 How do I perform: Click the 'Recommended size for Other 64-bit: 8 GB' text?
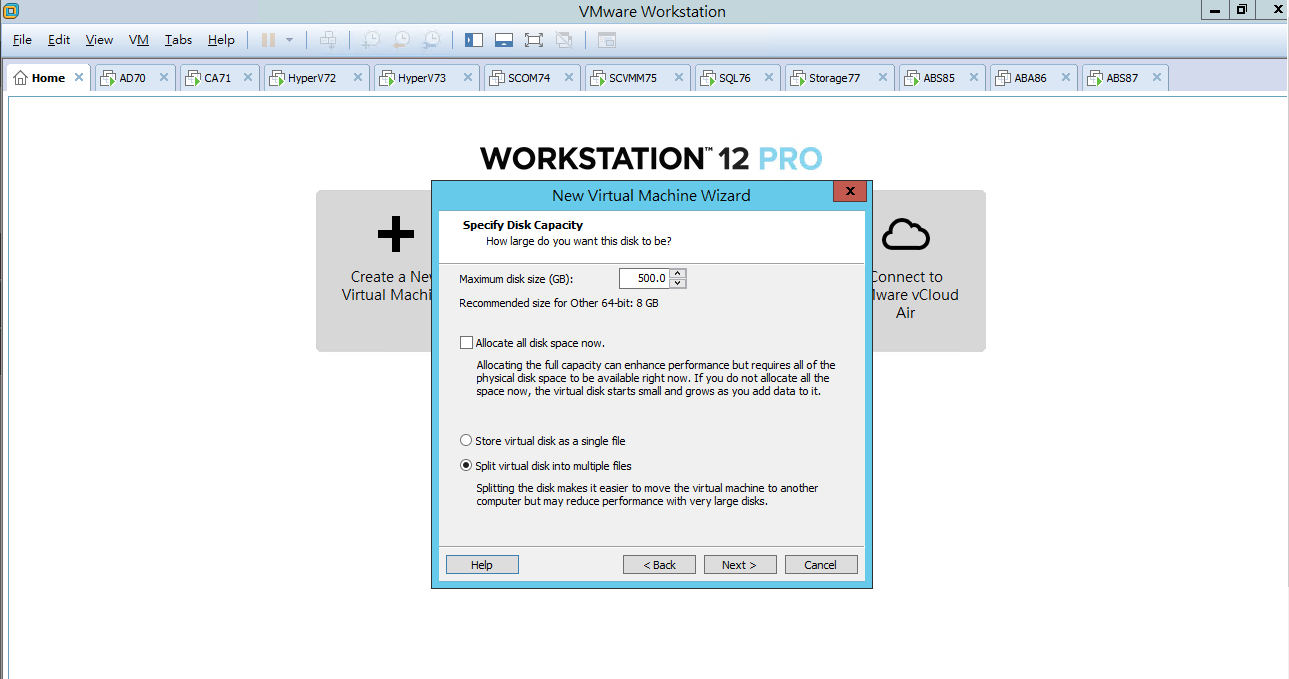coord(559,303)
